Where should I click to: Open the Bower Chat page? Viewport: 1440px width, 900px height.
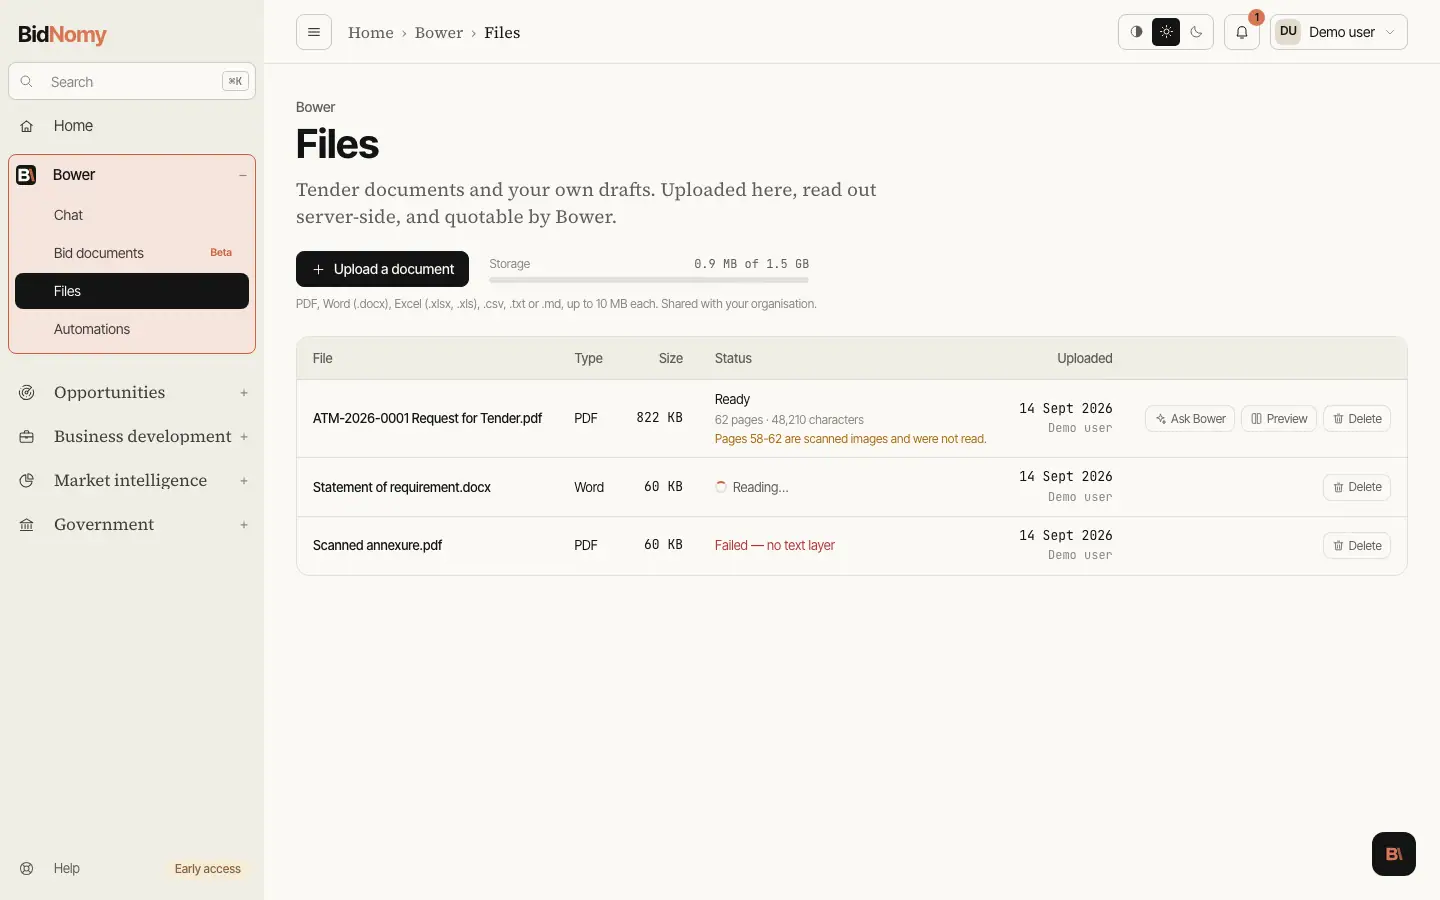coord(132,215)
